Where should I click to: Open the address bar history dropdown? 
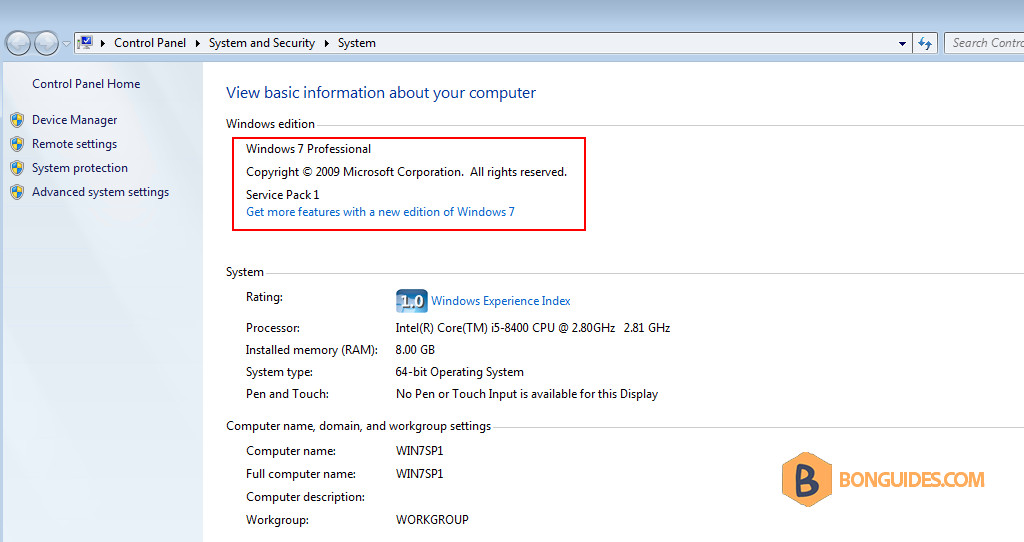coord(902,44)
